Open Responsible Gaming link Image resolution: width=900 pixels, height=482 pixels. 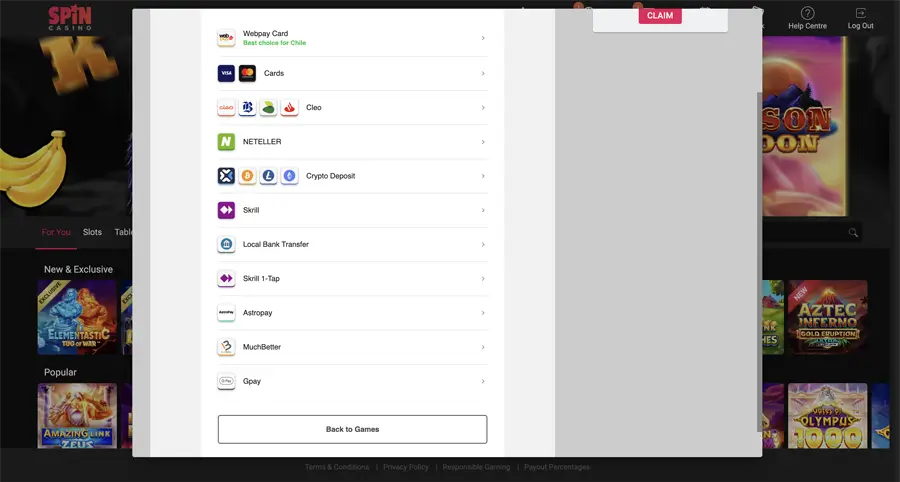coord(476,467)
